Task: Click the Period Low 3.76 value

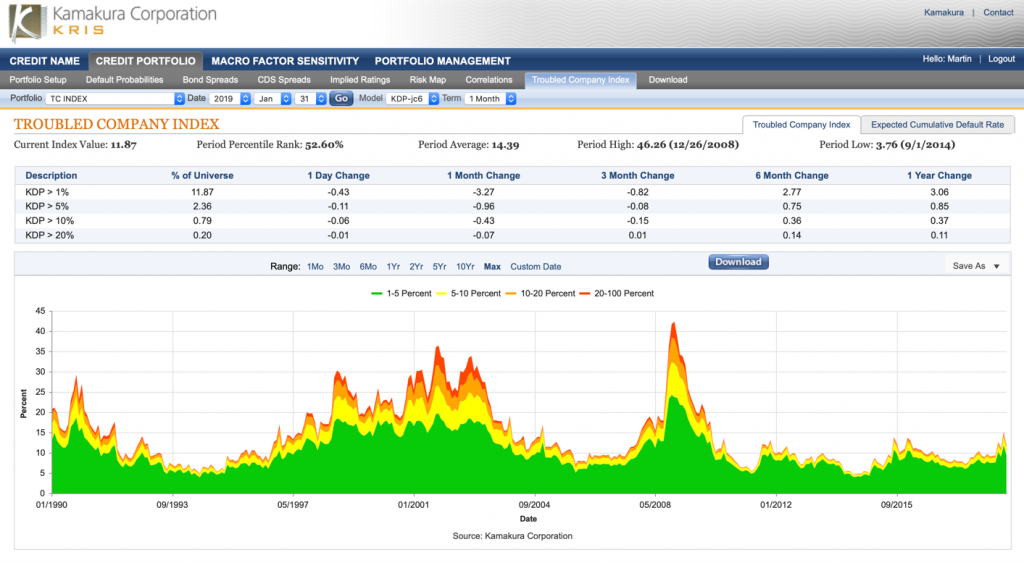Action: [x=916, y=144]
